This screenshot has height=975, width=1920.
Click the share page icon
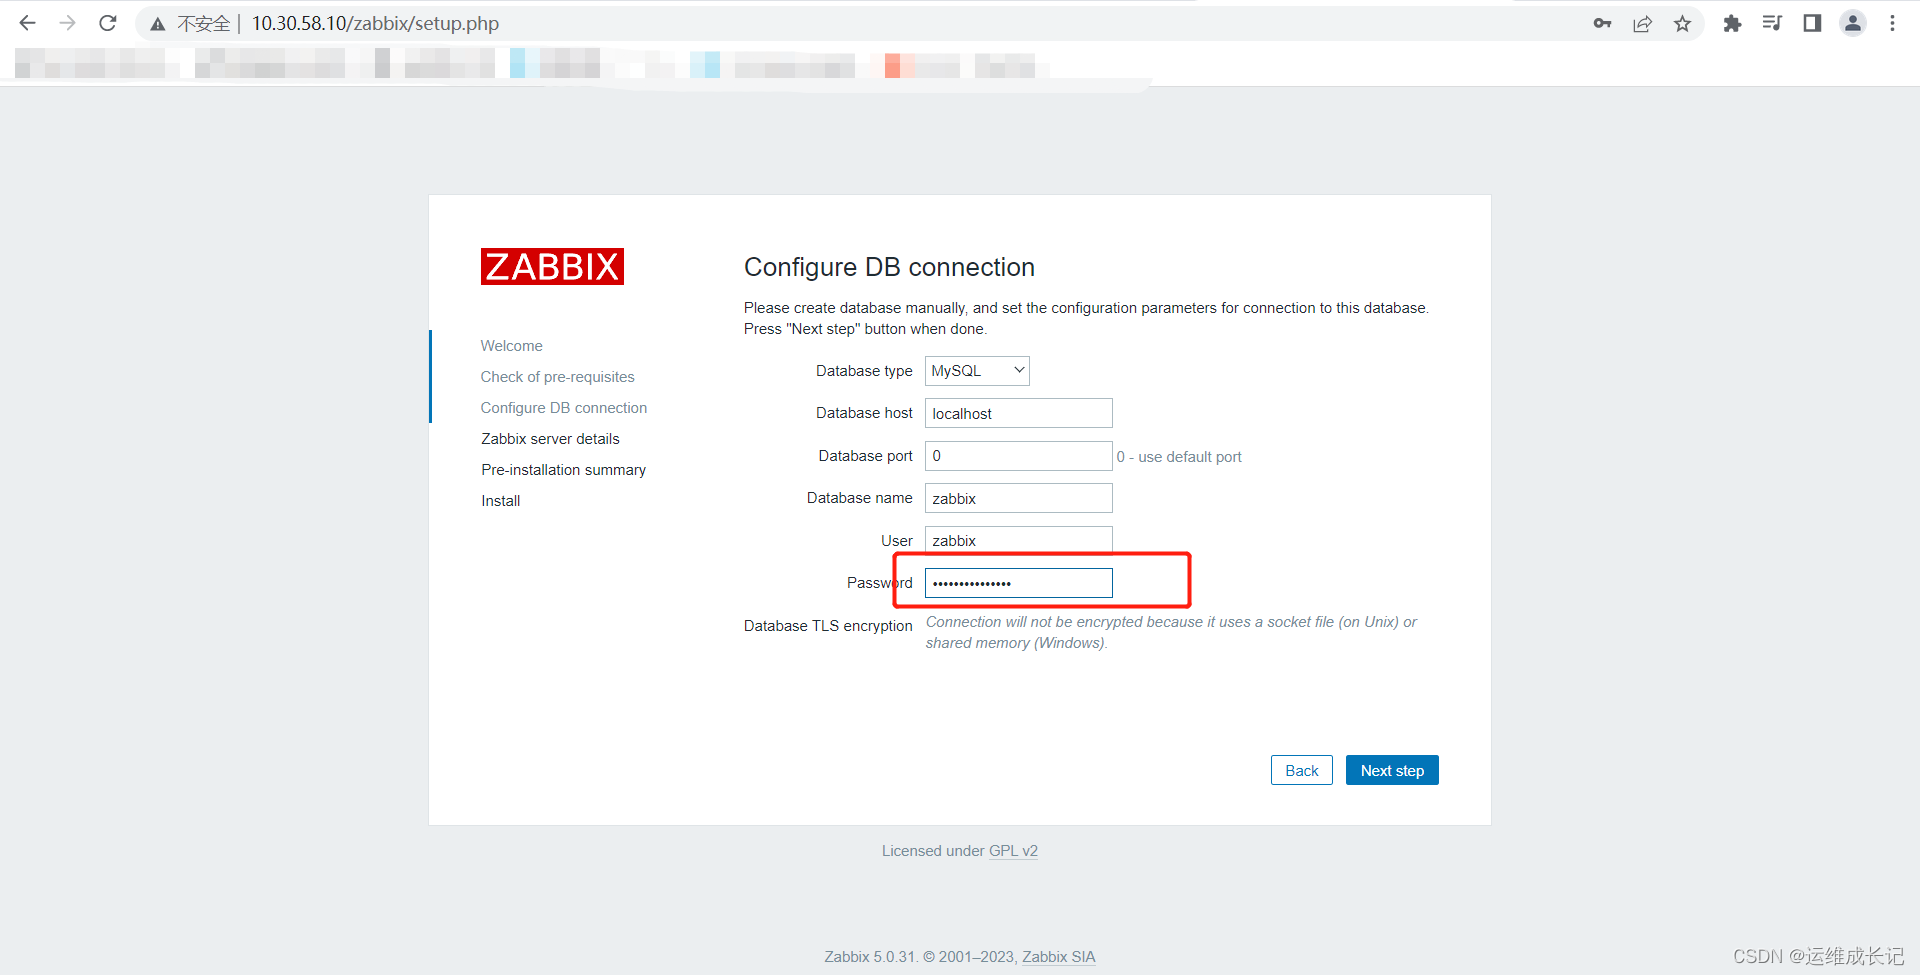pyautogui.click(x=1642, y=23)
